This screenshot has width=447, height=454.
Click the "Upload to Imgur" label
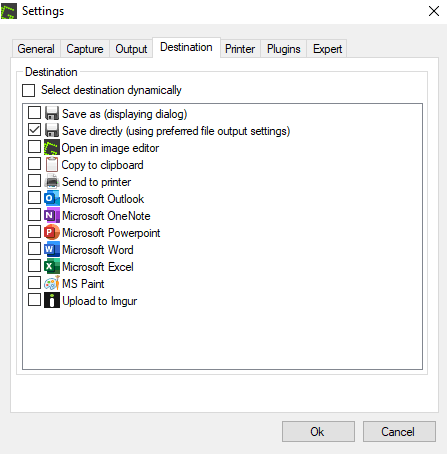tap(100, 301)
